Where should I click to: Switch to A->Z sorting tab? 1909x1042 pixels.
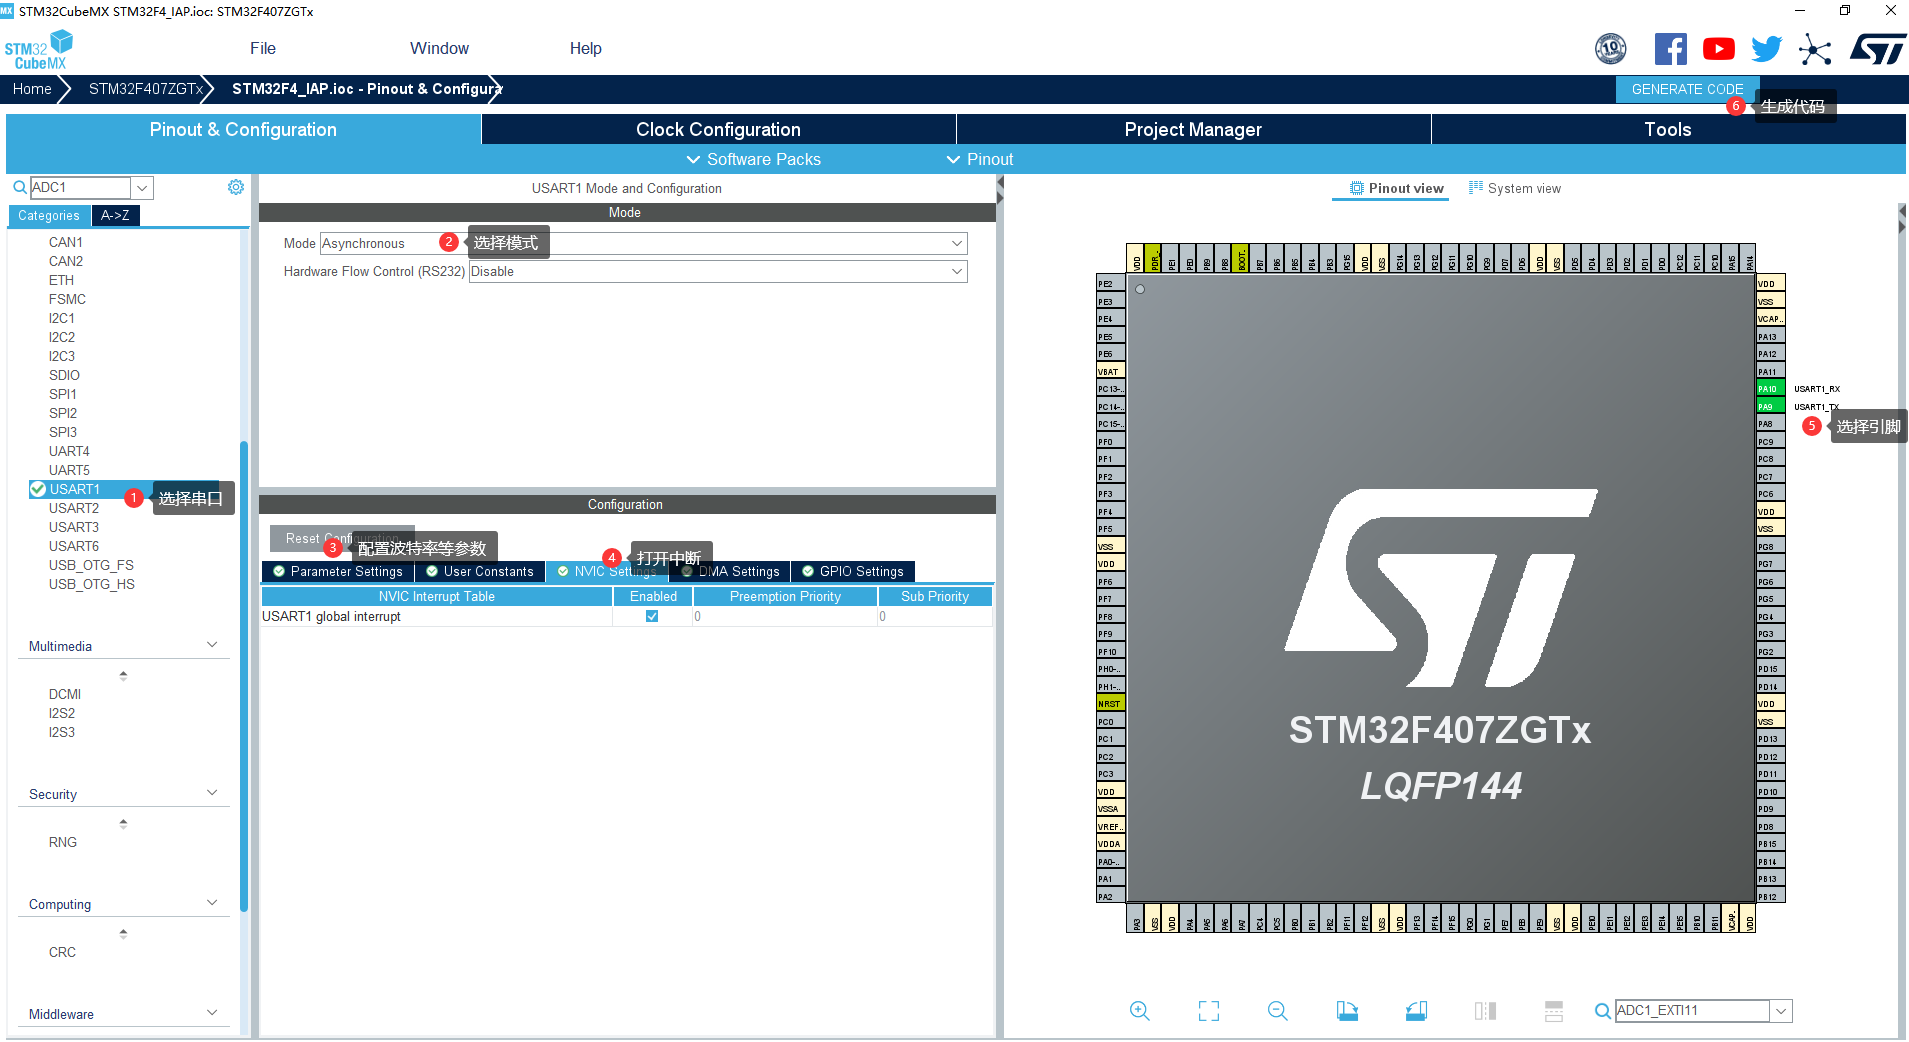115,215
